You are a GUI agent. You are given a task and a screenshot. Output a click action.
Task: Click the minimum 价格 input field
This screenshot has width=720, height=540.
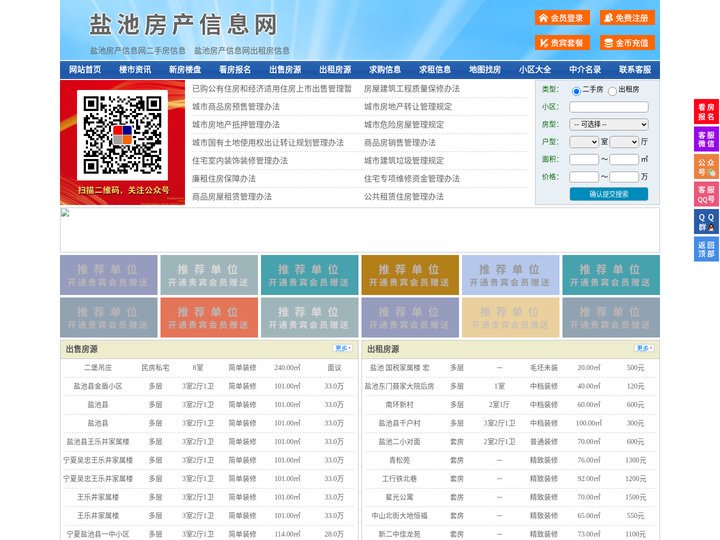point(584,177)
